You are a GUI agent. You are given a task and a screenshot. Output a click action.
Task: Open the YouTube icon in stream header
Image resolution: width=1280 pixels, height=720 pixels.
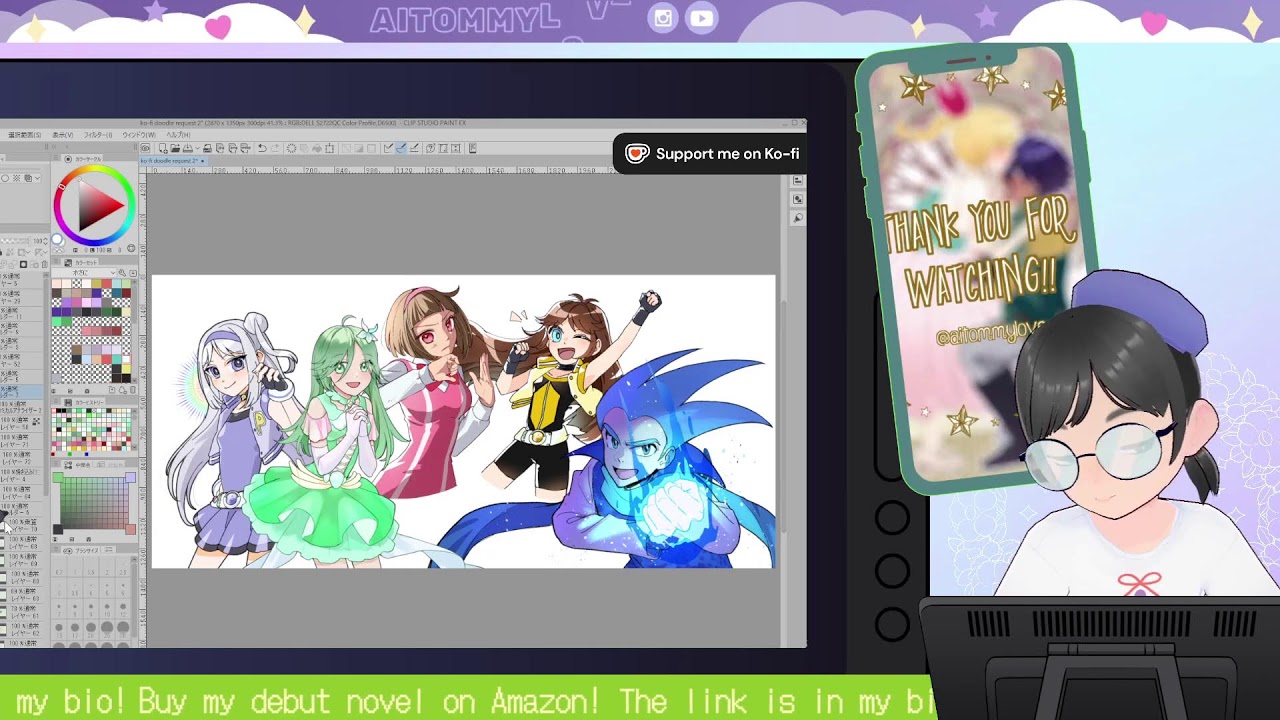(702, 18)
